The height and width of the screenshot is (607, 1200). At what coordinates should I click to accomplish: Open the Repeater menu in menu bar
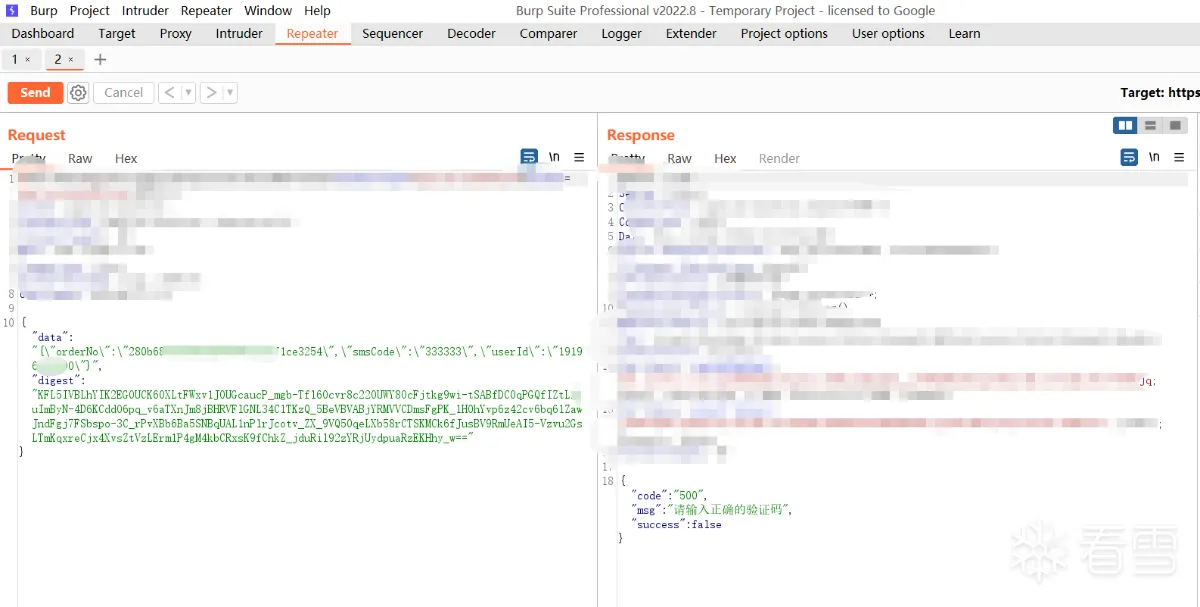tap(207, 11)
